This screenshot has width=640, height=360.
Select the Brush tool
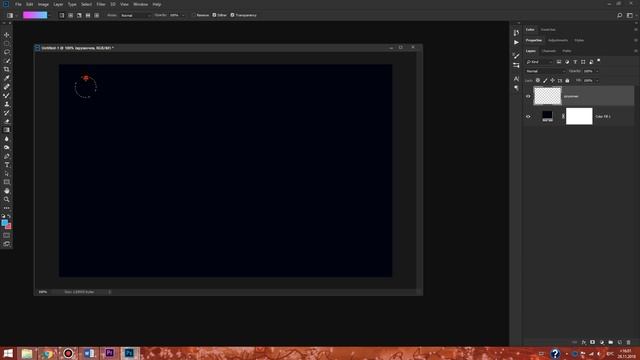pyautogui.click(x=7, y=95)
